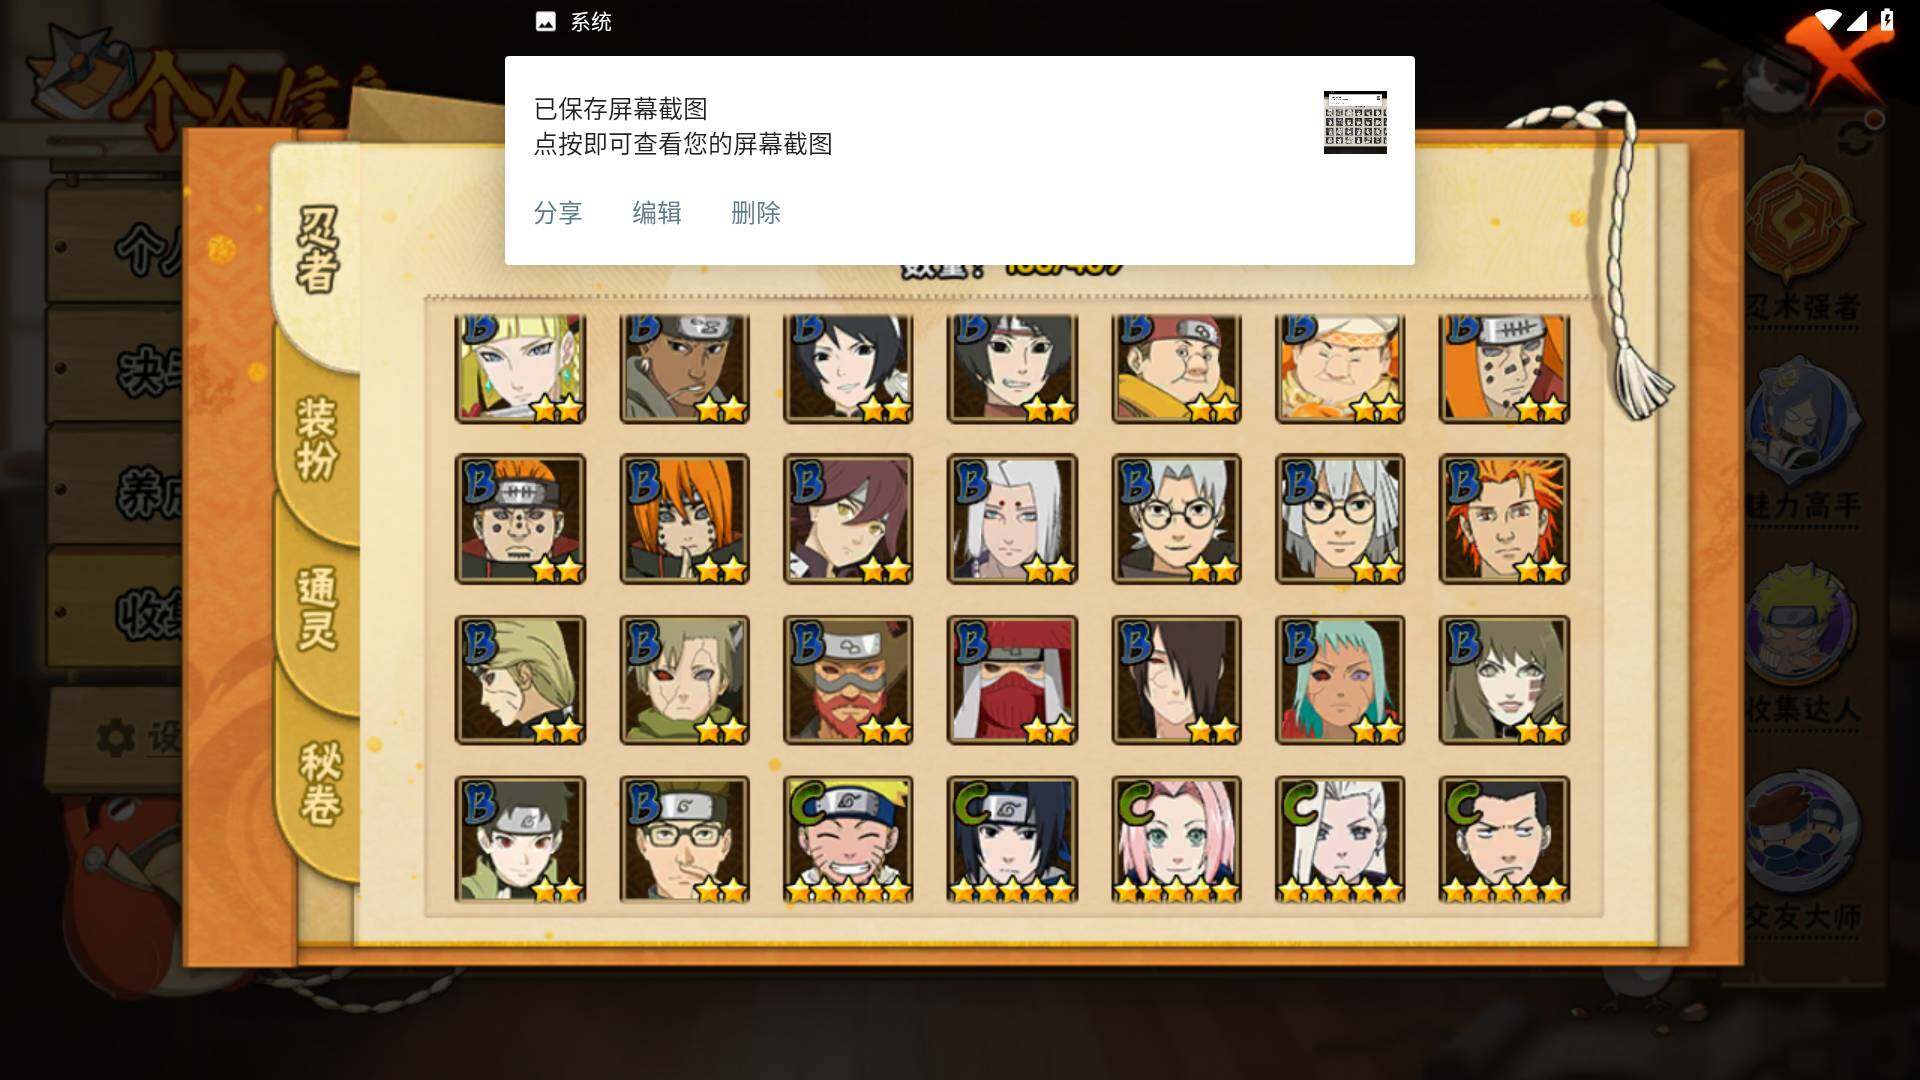
Task: Pick the Sasuke C-rank ninja card
Action: point(1012,840)
